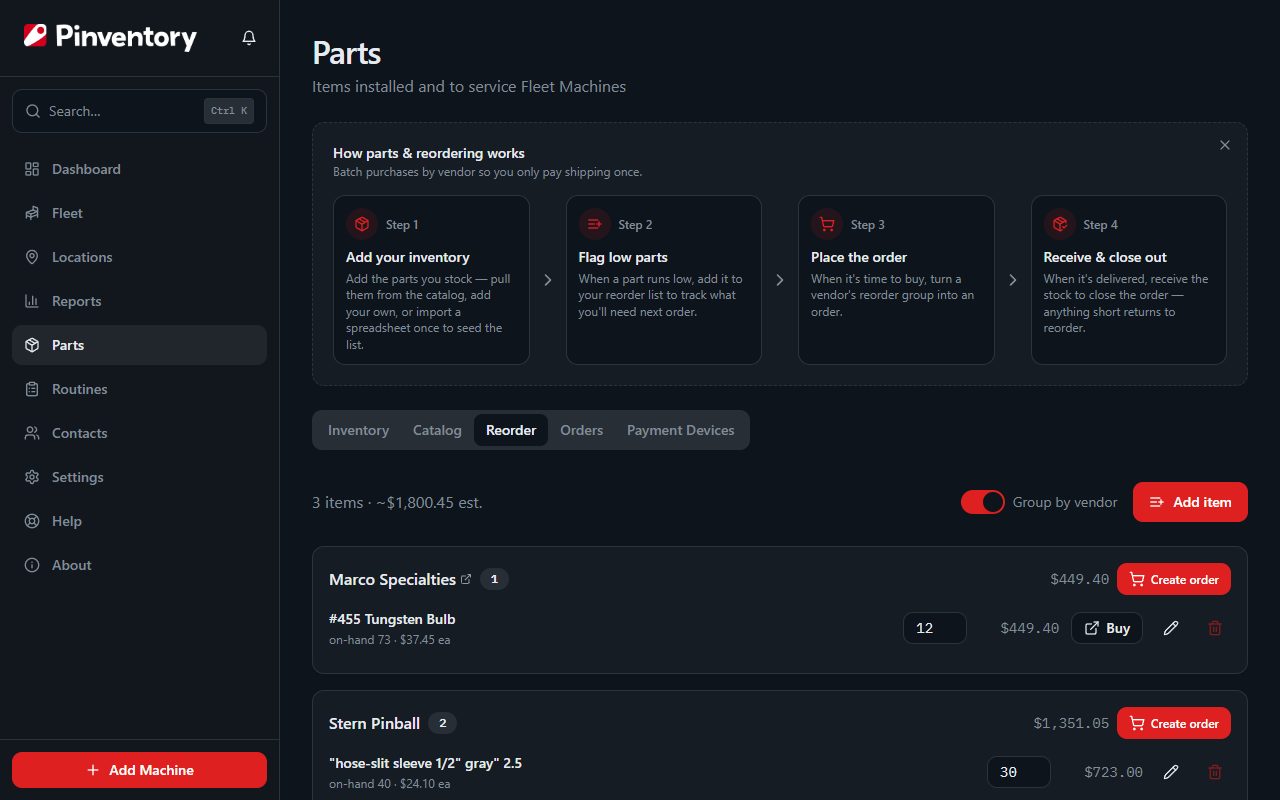
Task: Open notifications bell icon
Action: [x=249, y=37]
